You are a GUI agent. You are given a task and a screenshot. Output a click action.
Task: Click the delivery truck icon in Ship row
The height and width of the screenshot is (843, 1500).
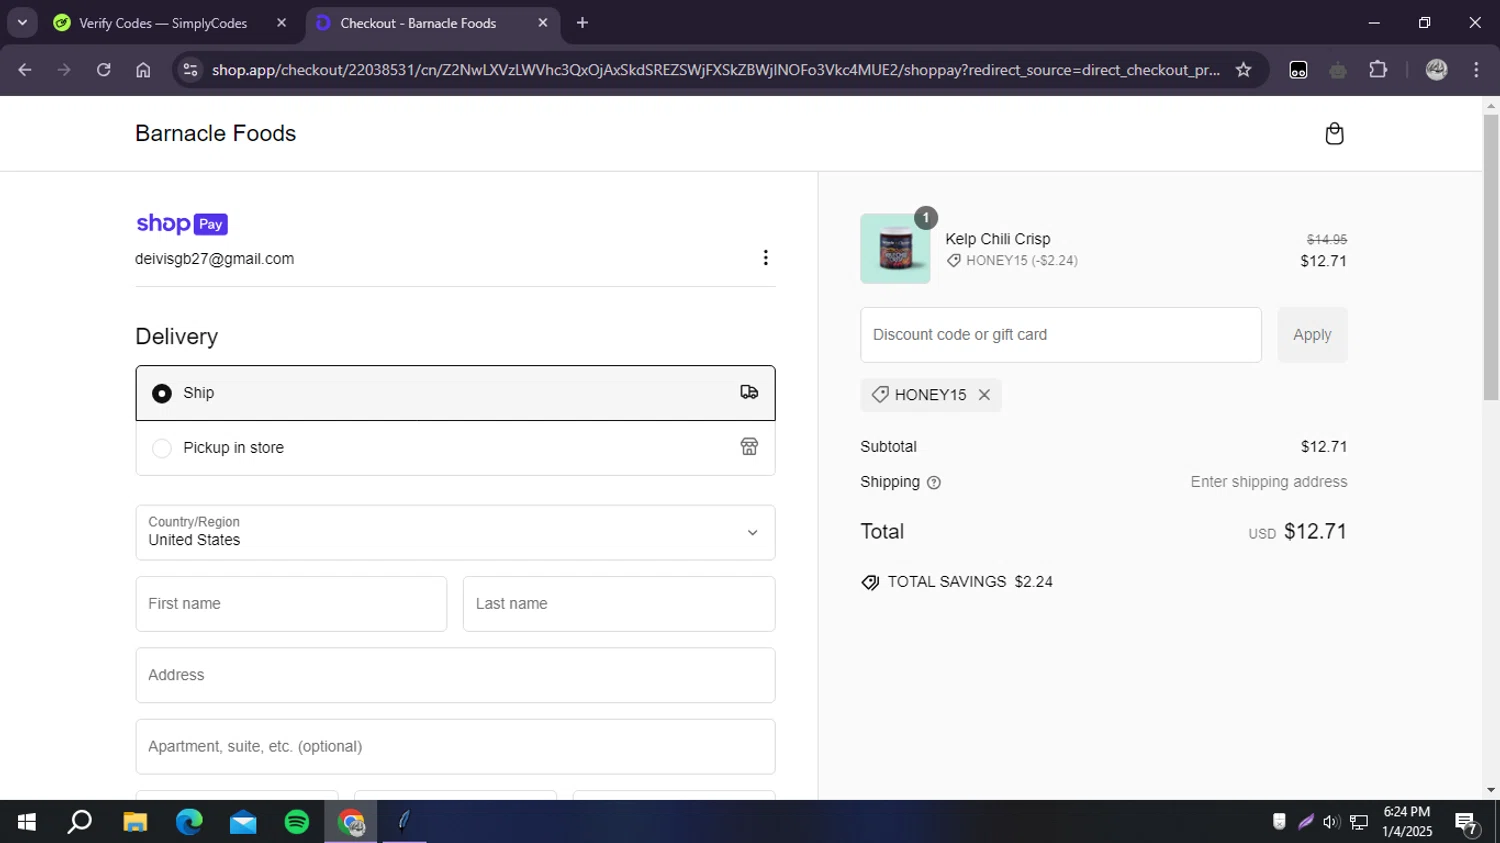[749, 392]
